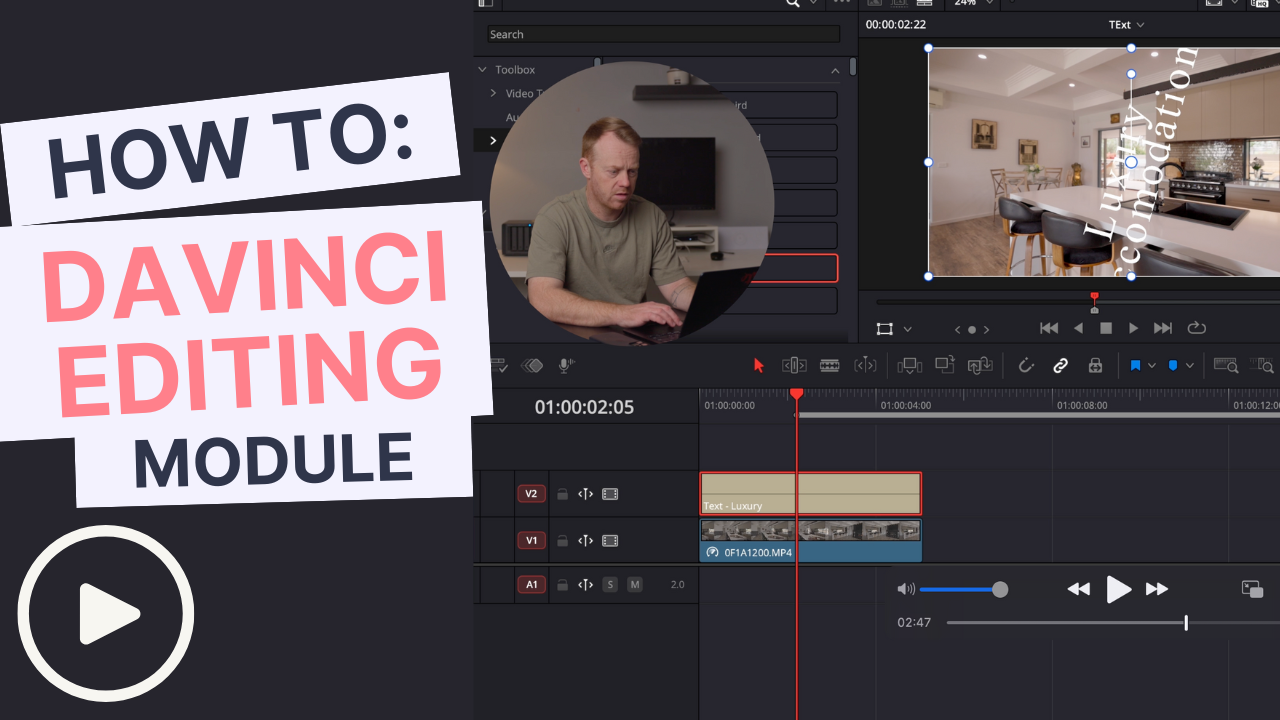The image size is (1280, 720).
Task: Disable the V1 video track filmstrip
Action: (610, 541)
